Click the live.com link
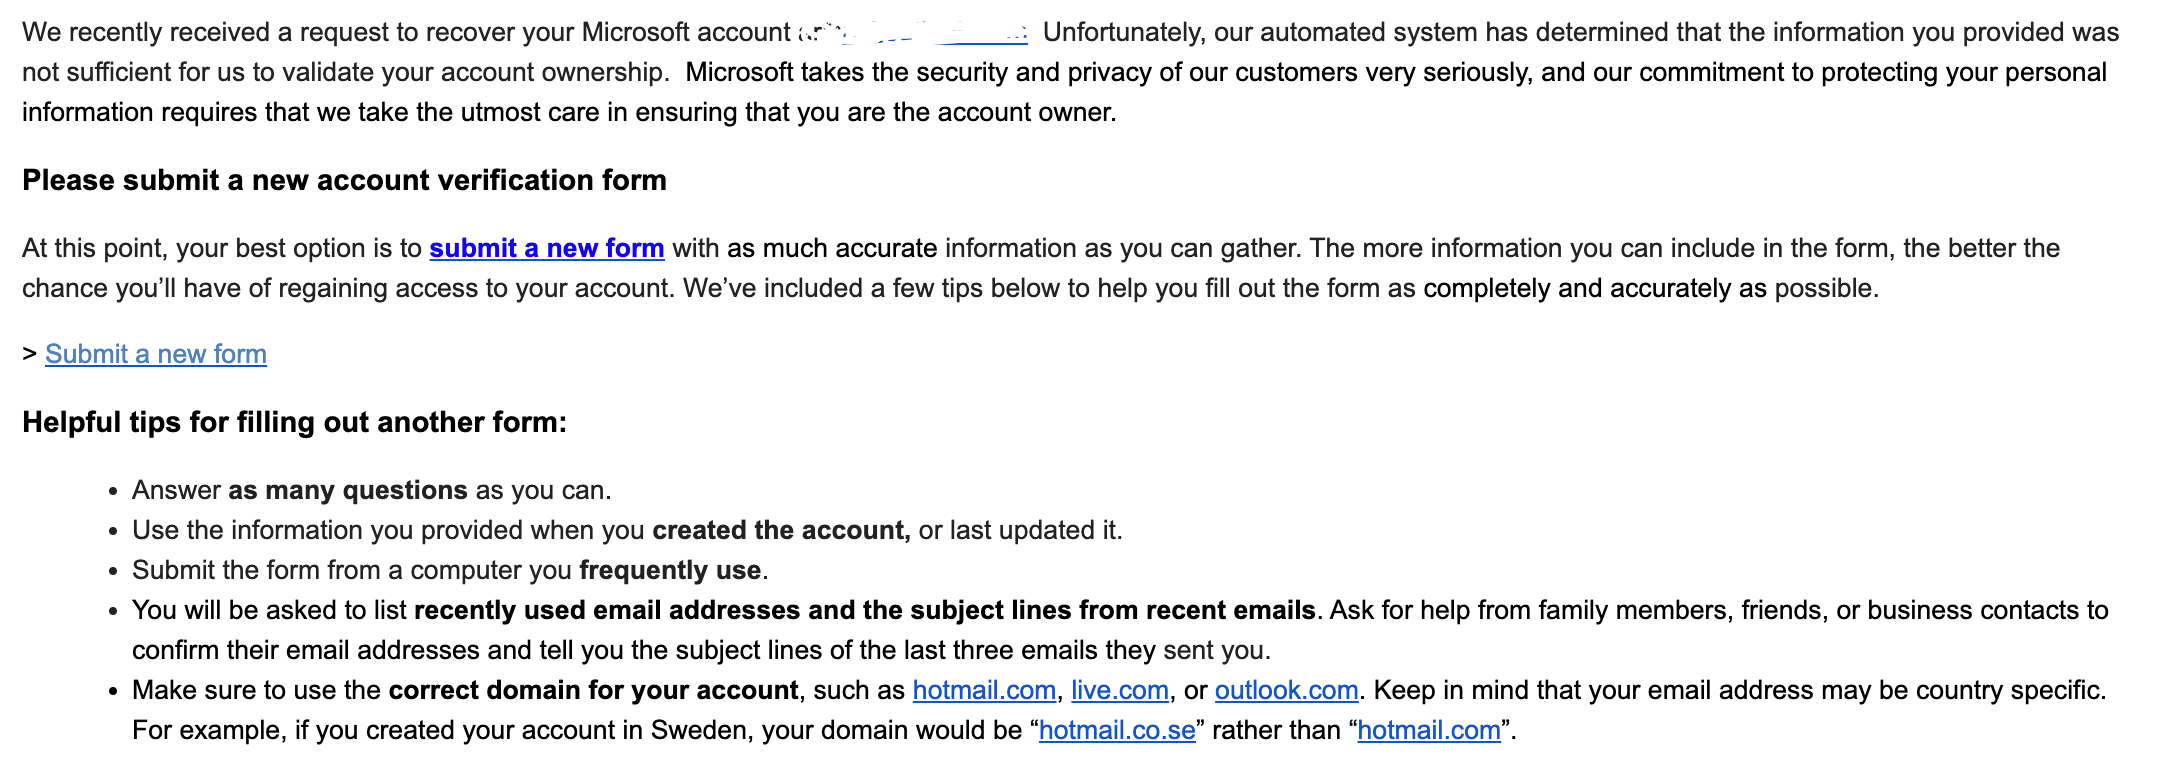Screen dimensions: 2160x776 [x=1119, y=690]
